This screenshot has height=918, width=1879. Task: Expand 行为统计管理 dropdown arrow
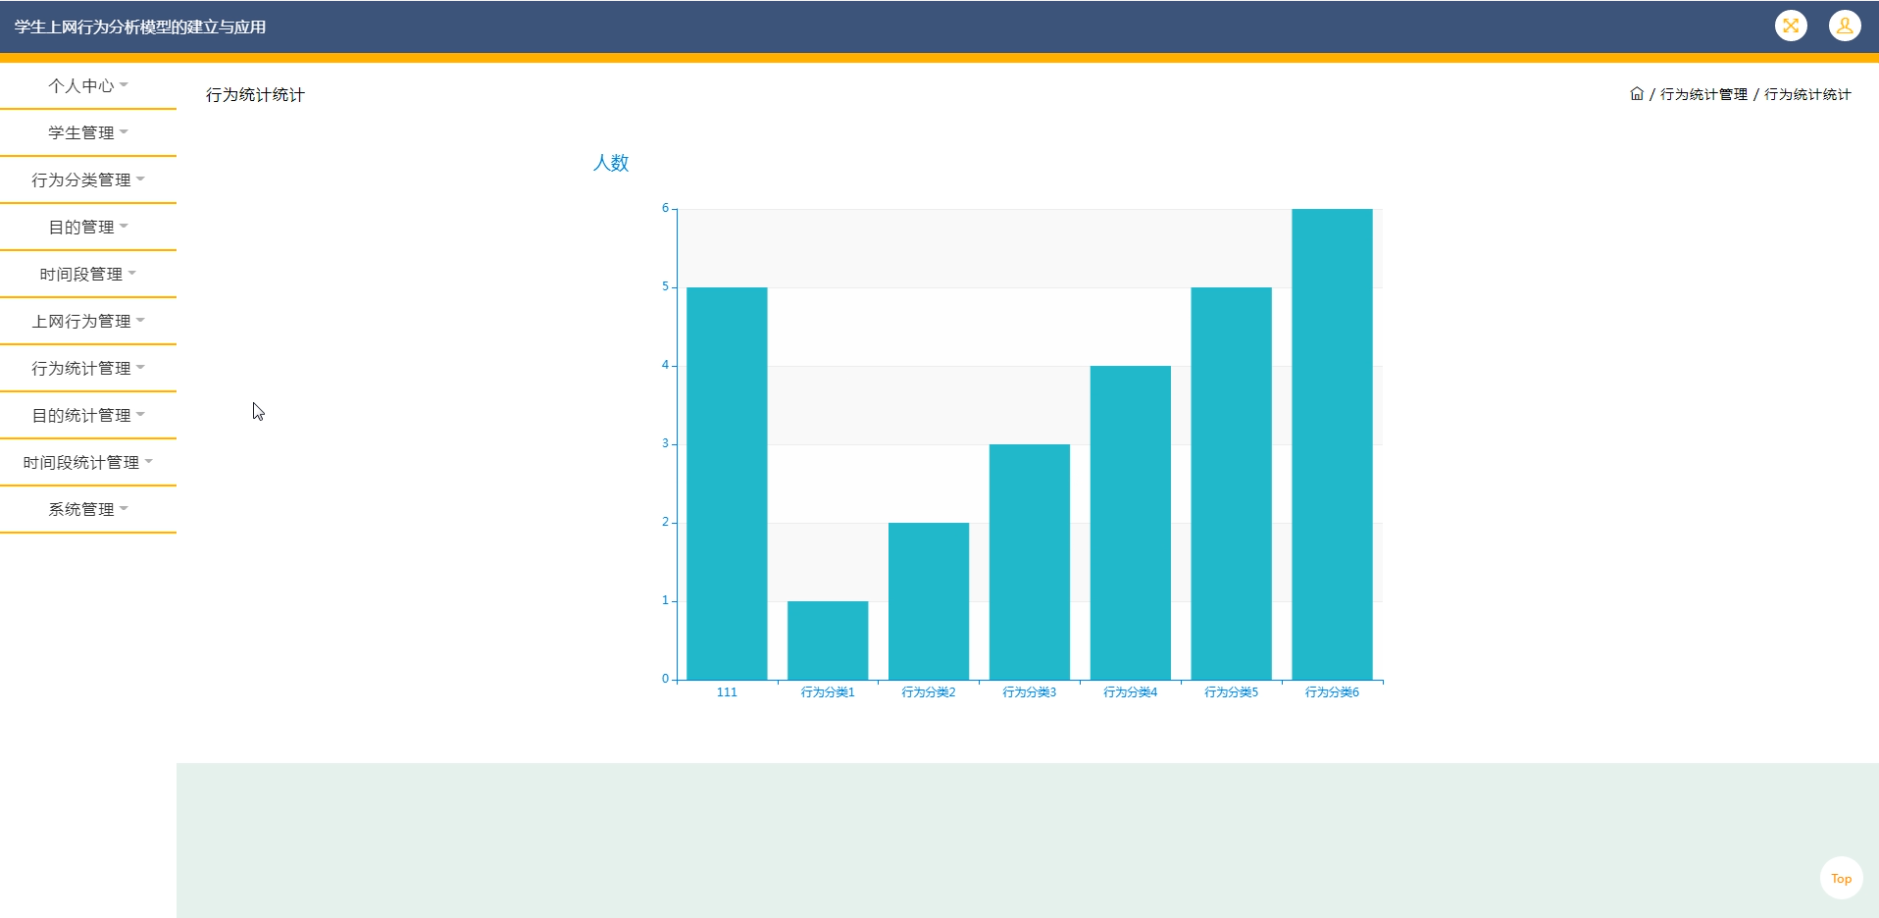click(x=141, y=367)
